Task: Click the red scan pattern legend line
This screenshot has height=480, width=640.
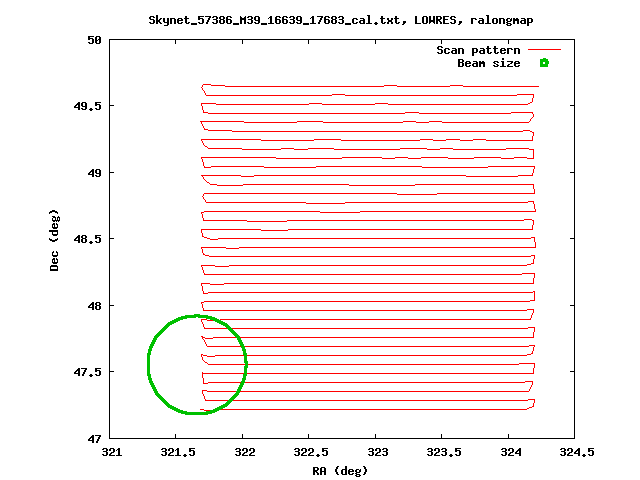Action: point(544,49)
